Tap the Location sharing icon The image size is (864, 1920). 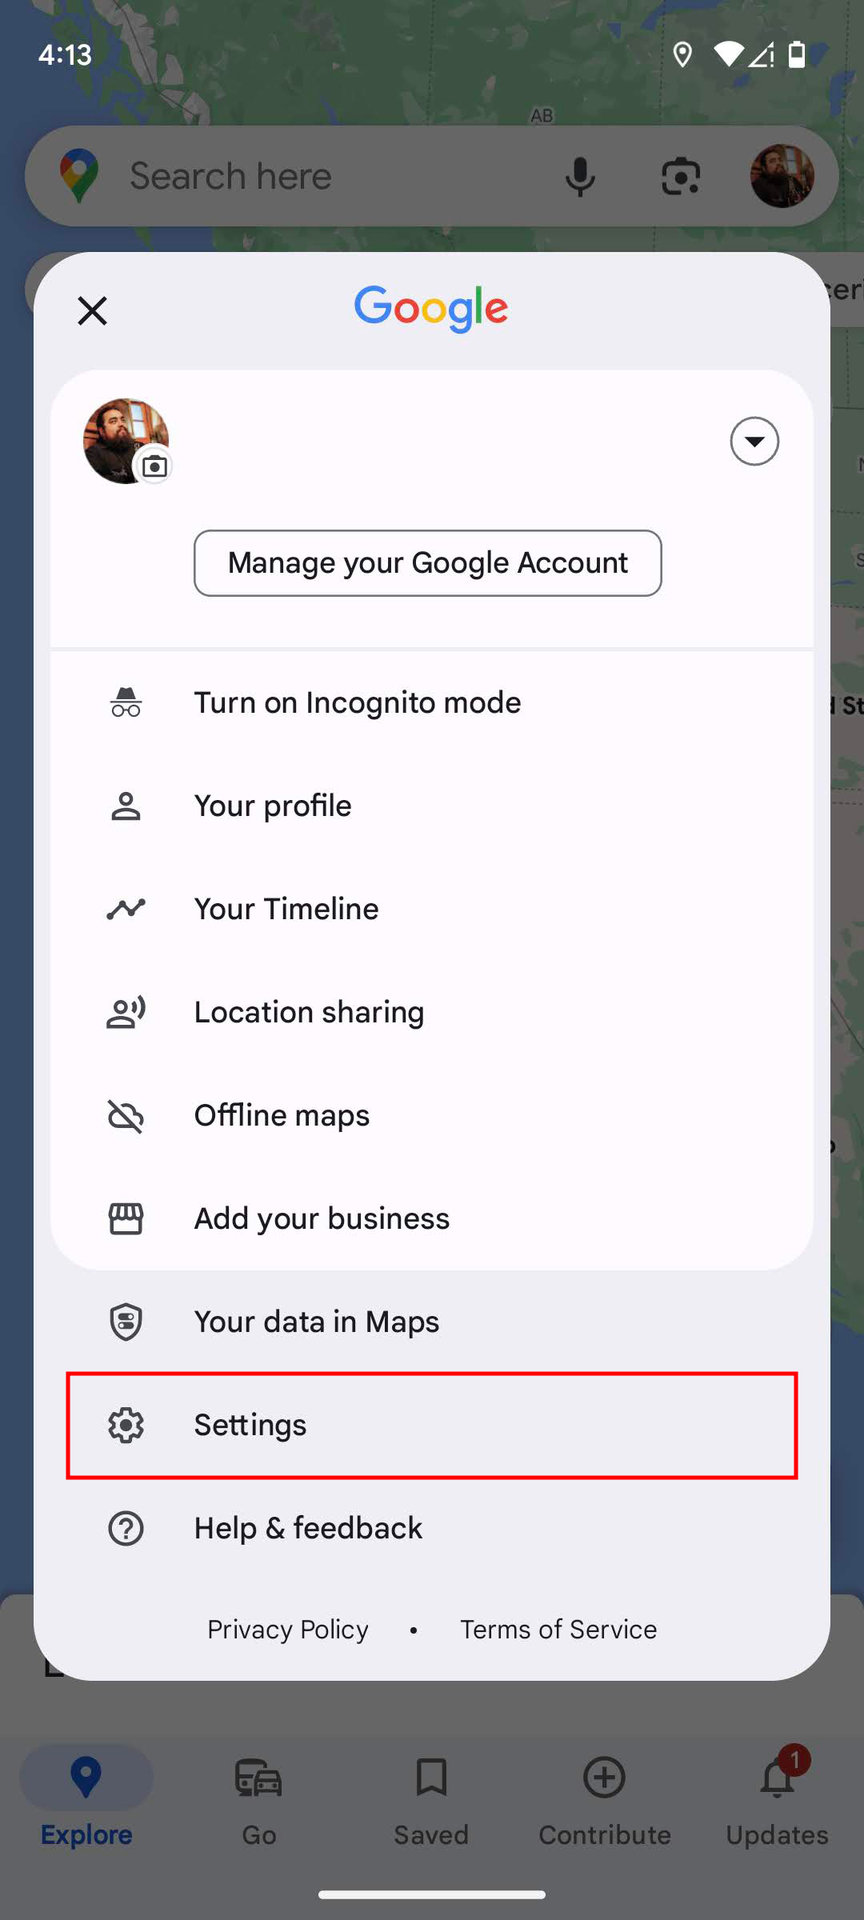point(126,1012)
